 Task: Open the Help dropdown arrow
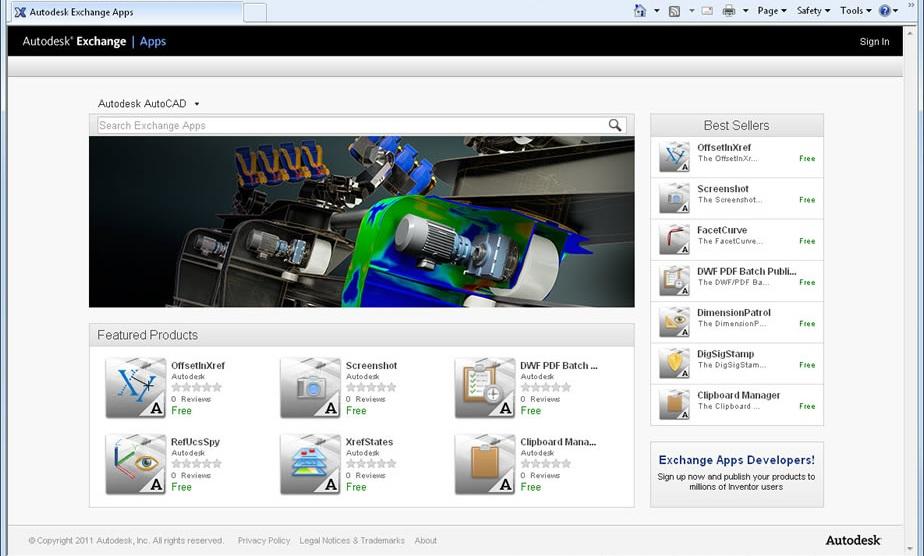tap(895, 11)
